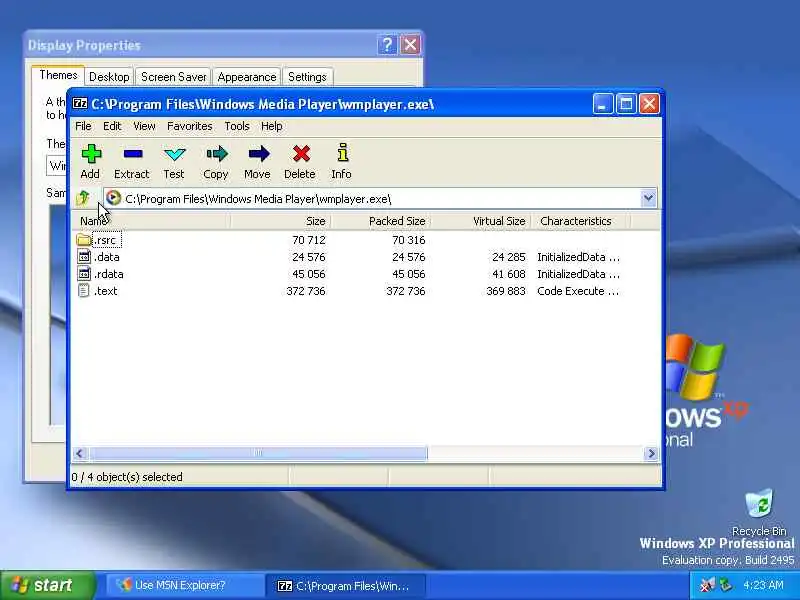Click the objects selected status text
This screenshot has height=600, width=800.
127,477
